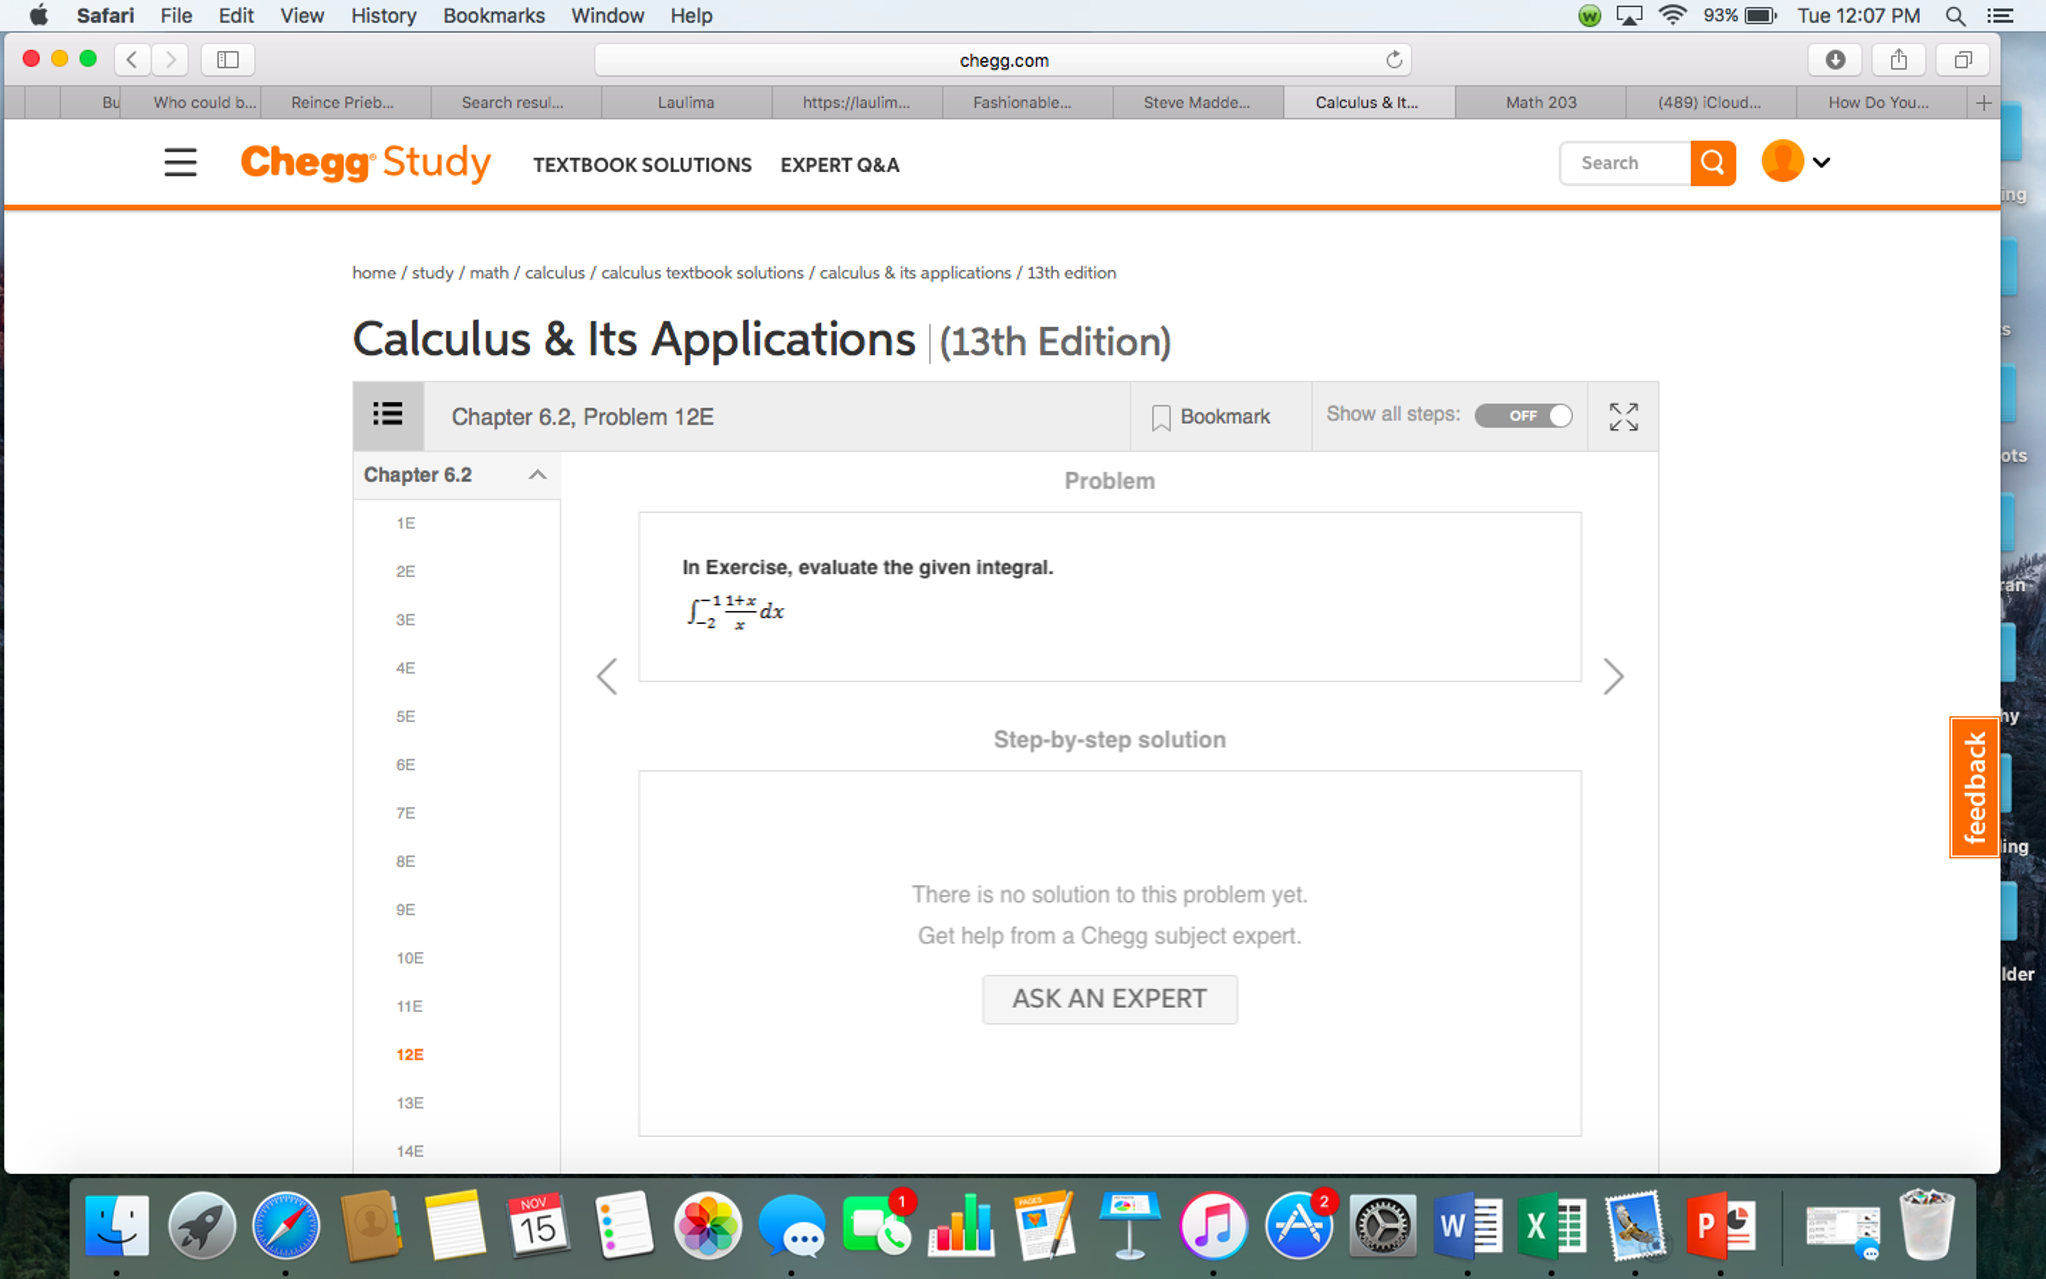Click the orange search magnifier button
The width and height of the screenshot is (2046, 1279).
(1712, 162)
